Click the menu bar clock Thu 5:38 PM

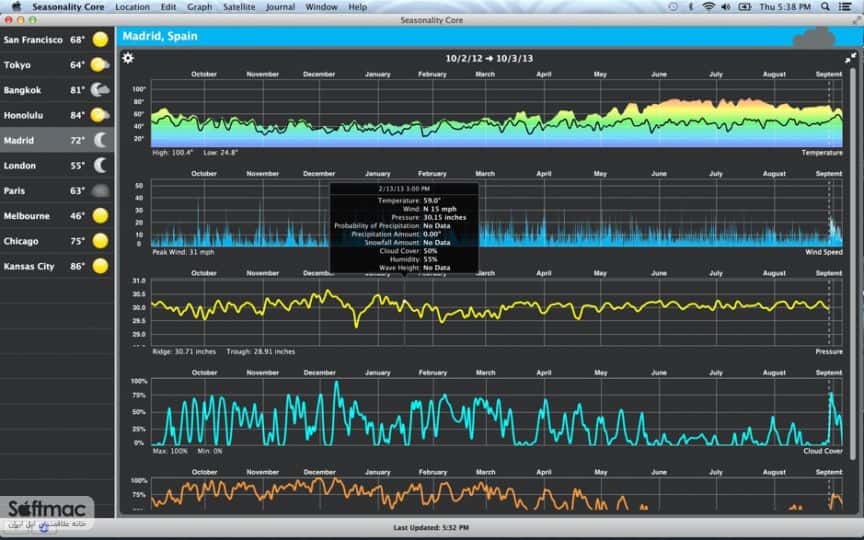pyautogui.click(x=785, y=7)
